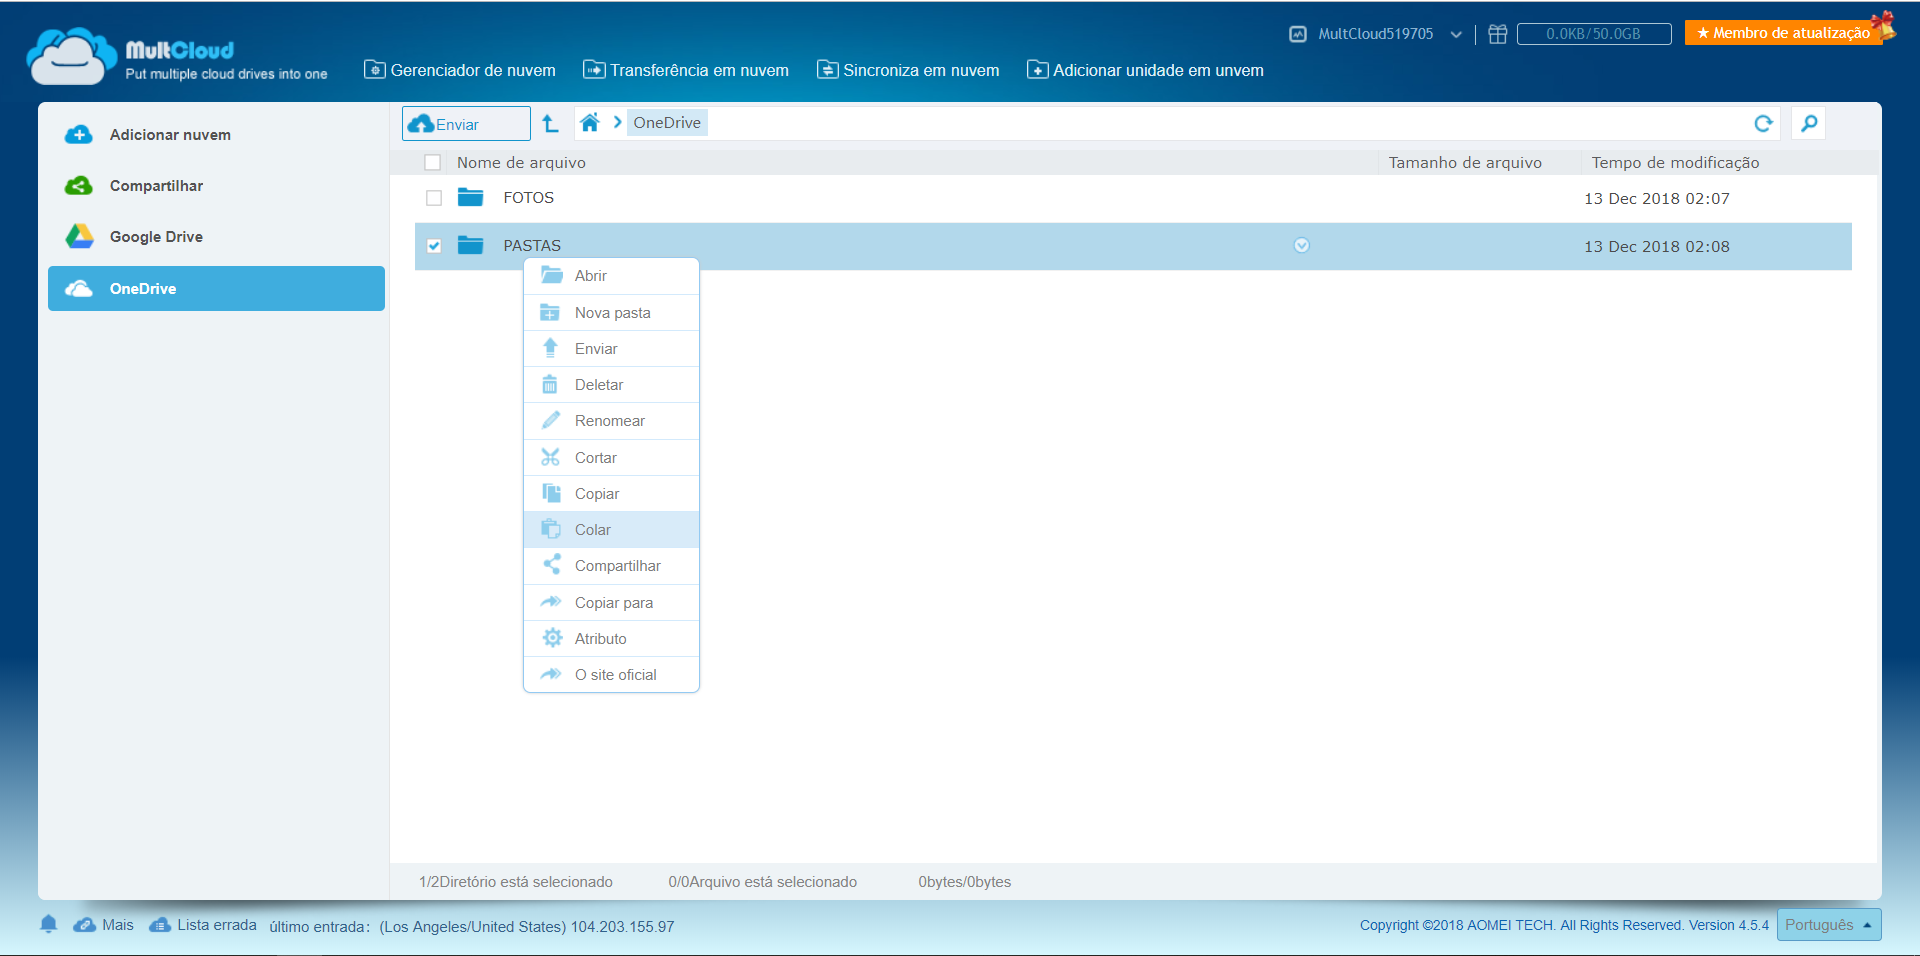This screenshot has height=956, width=1920.
Task: Open the FOTOS folder icon
Action: pos(470,198)
